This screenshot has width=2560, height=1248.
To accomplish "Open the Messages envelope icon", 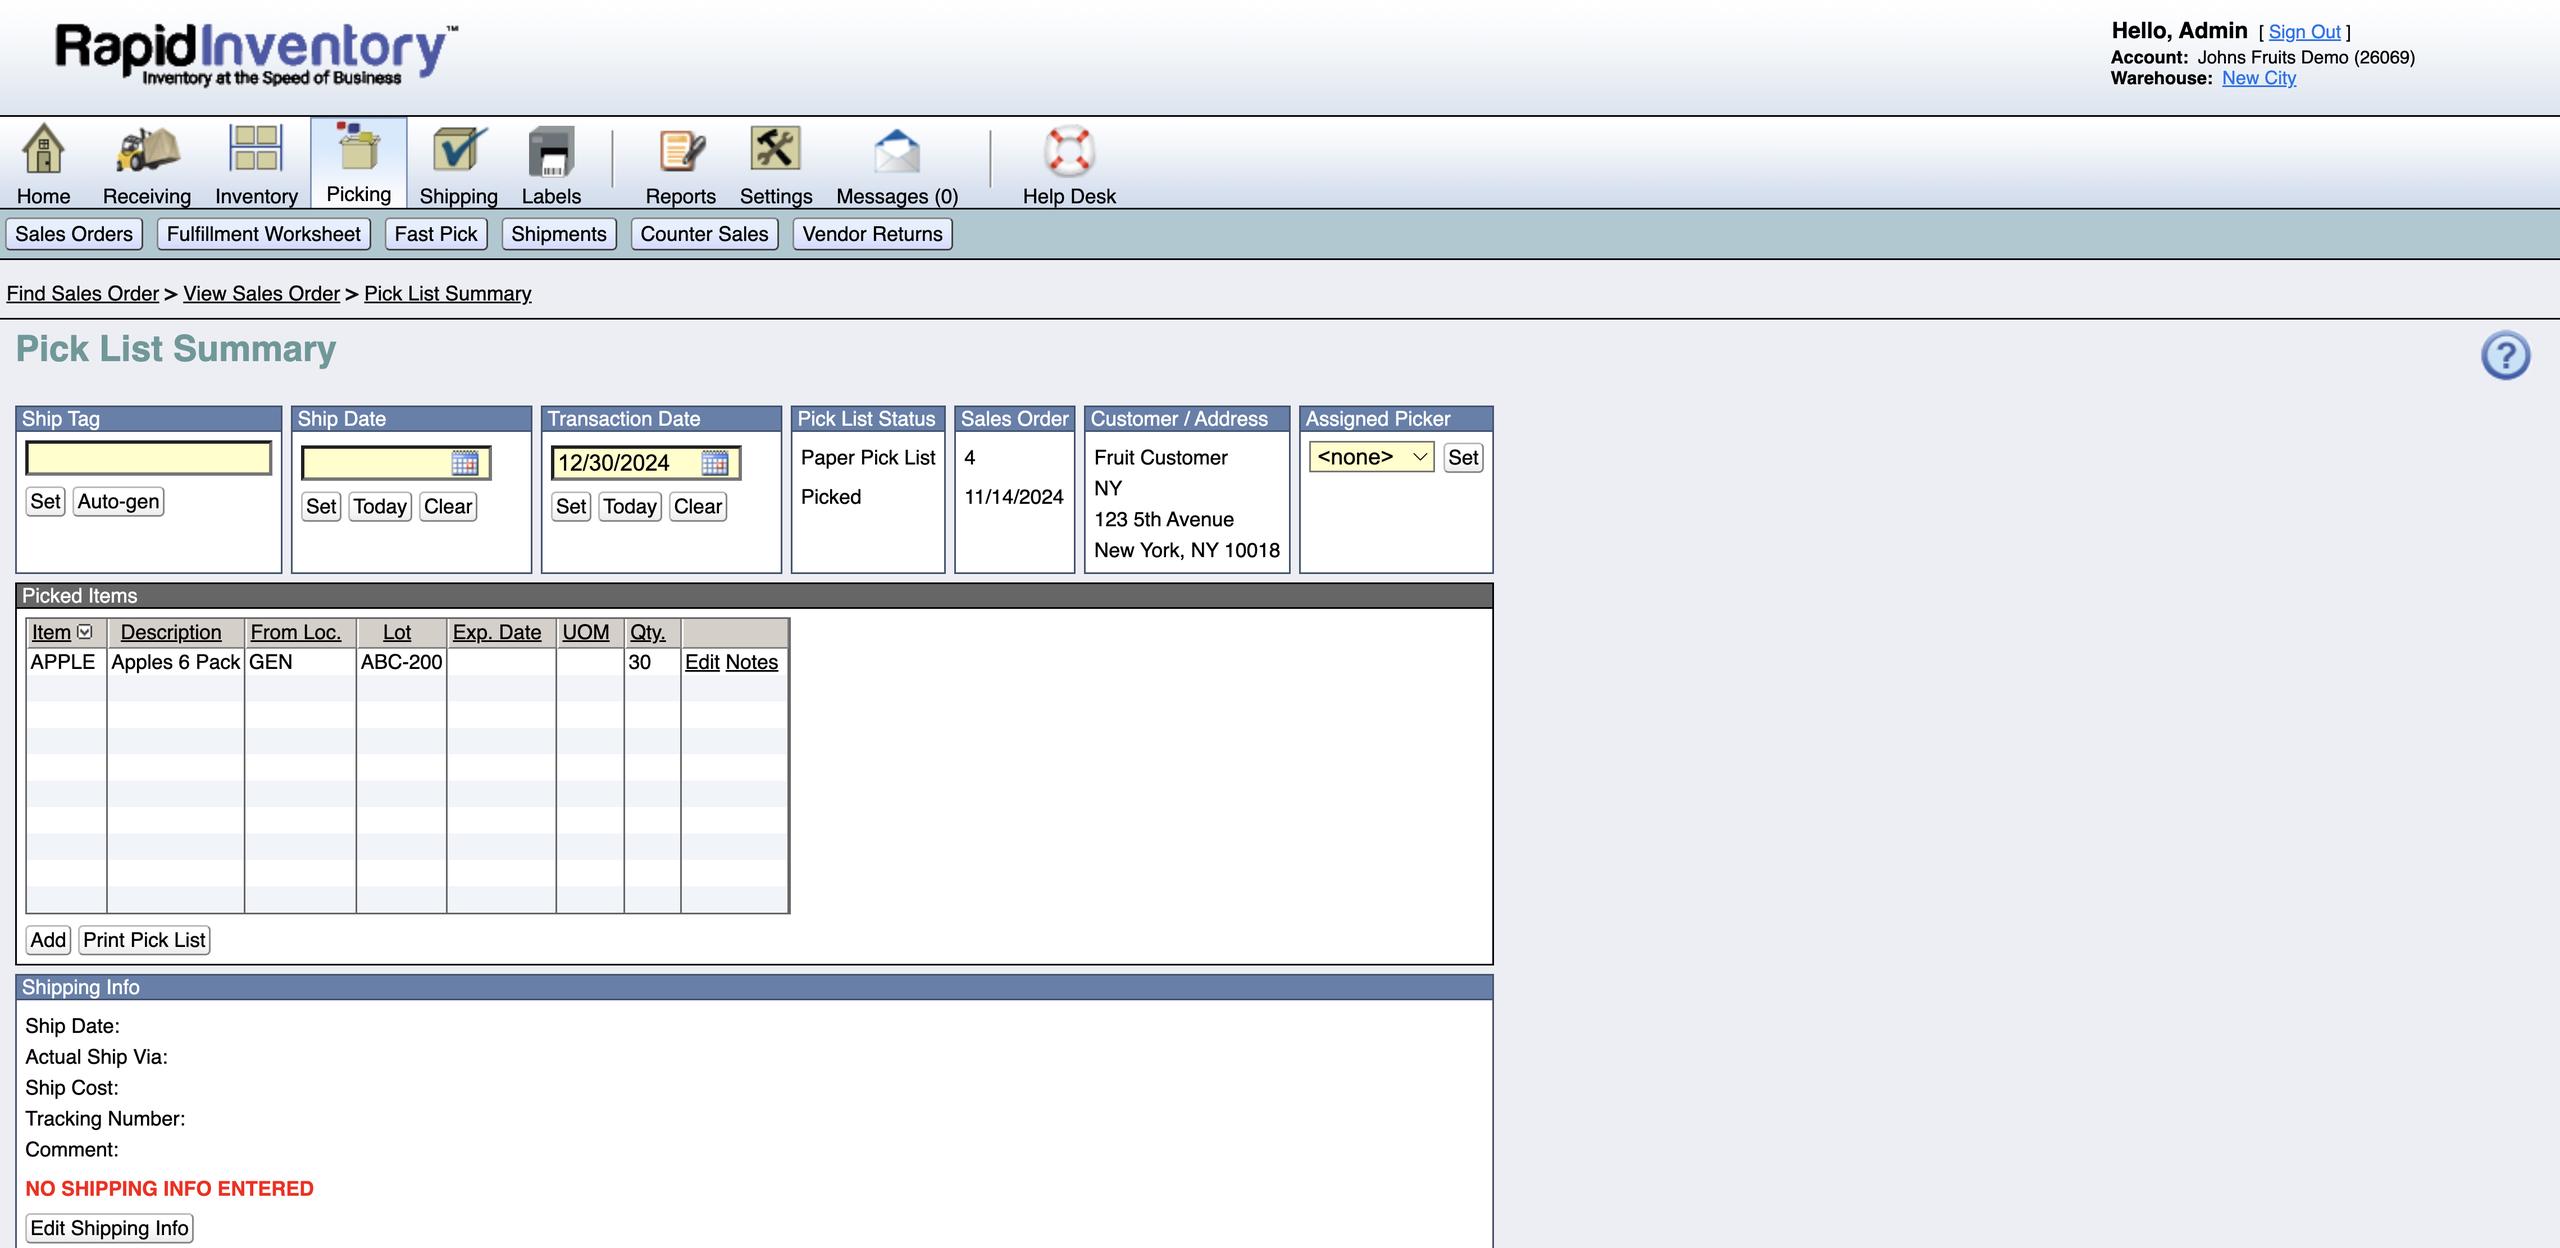I will (896, 152).
